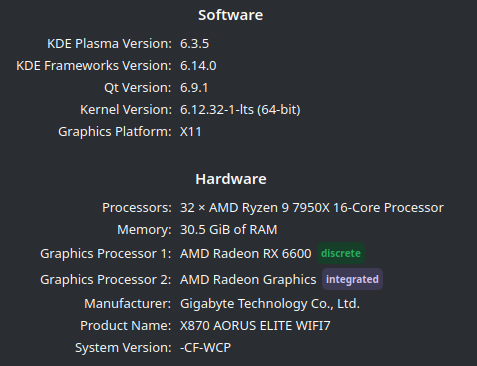This screenshot has width=477, height=366.
Task: Click the green discrete GPU badge
Action: [x=341, y=253]
